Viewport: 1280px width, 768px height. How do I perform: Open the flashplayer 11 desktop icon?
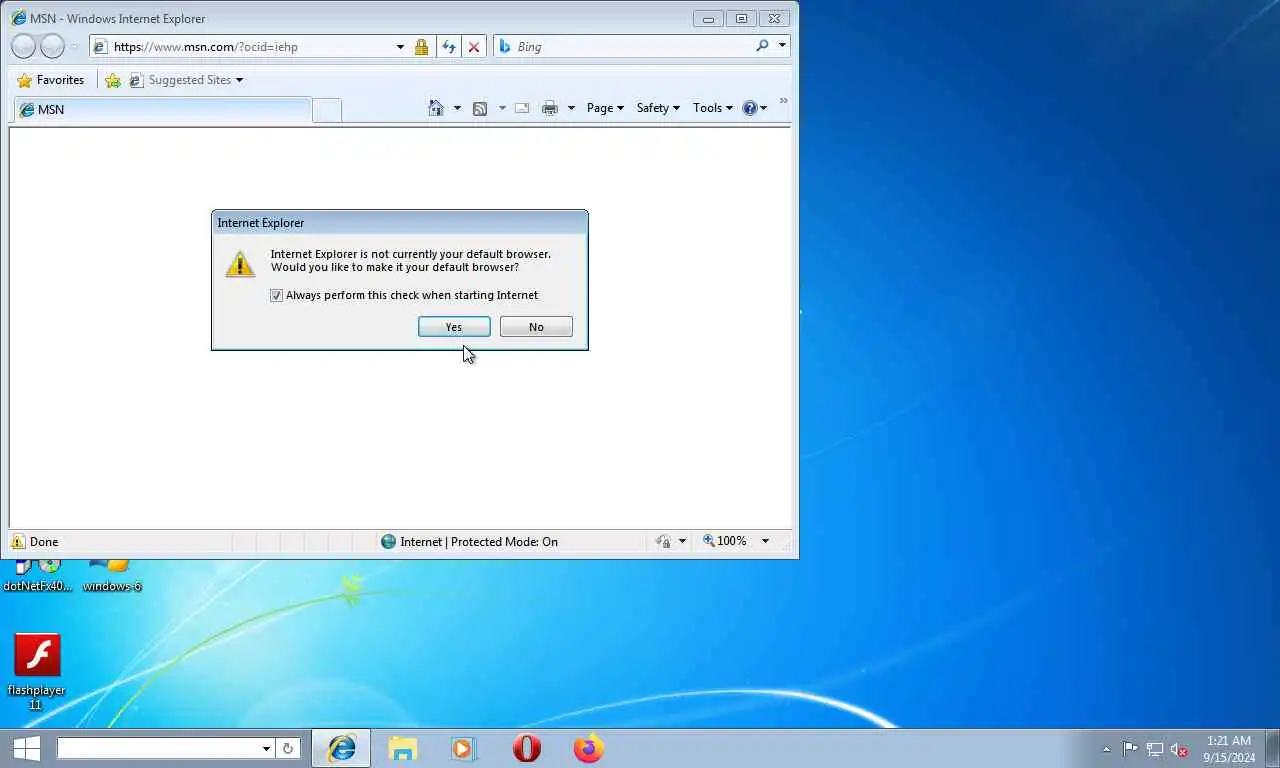[37, 671]
